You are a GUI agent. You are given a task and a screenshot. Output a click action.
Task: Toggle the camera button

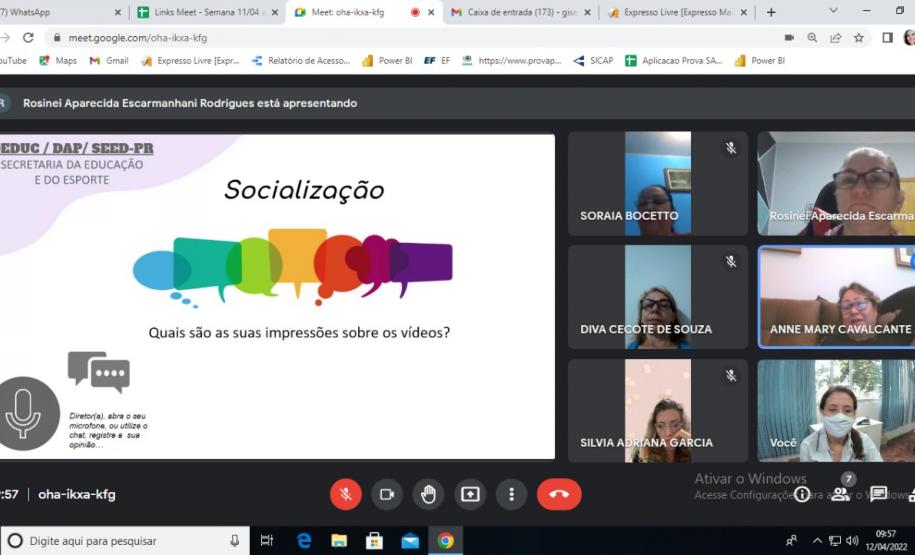[x=387, y=494]
